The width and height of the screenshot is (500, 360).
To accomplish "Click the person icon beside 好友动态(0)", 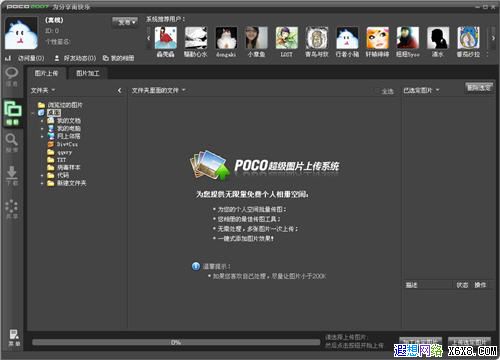I will pyautogui.click(x=57, y=58).
